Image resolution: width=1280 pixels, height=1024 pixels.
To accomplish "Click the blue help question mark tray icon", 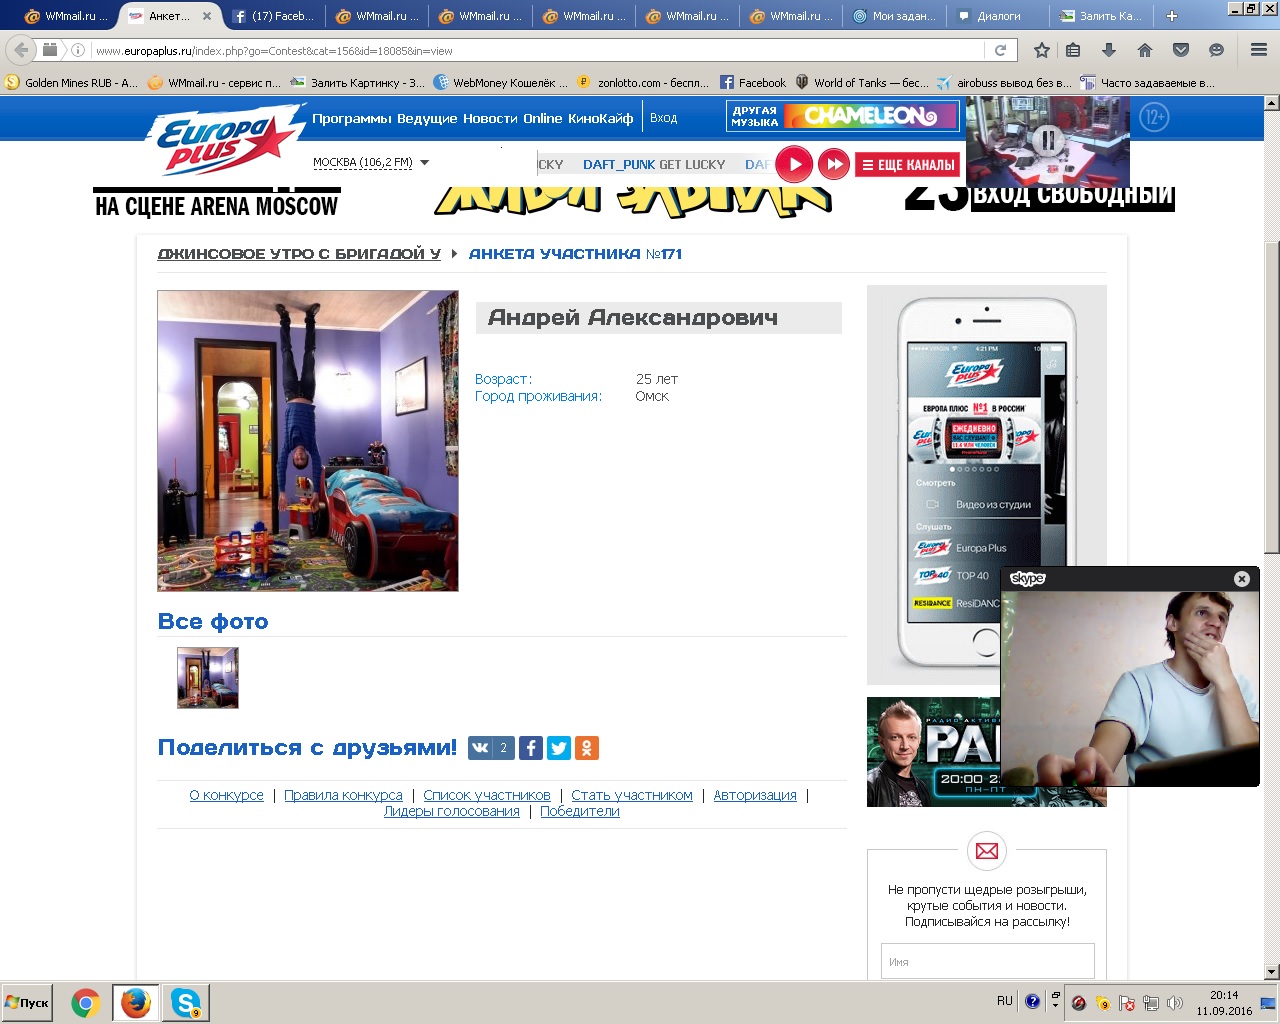I will [x=1032, y=1001].
